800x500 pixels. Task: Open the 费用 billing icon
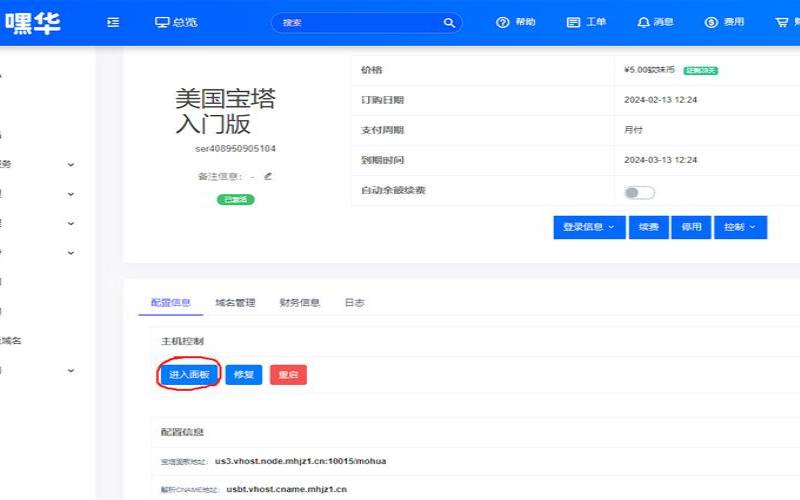[x=712, y=22]
